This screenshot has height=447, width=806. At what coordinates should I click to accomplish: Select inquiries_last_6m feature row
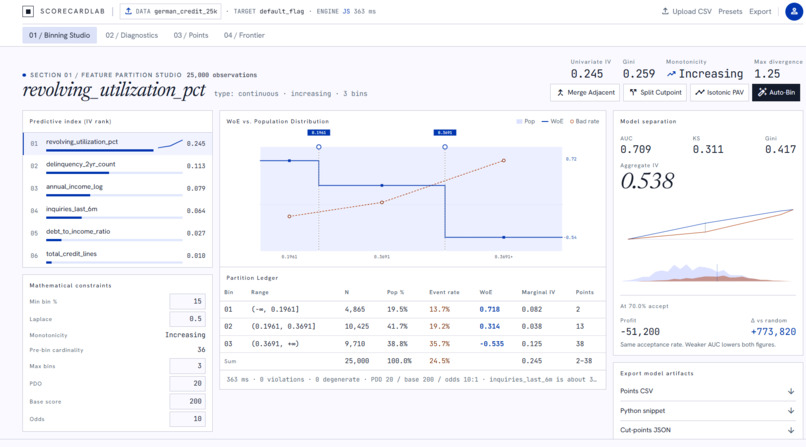(x=118, y=211)
